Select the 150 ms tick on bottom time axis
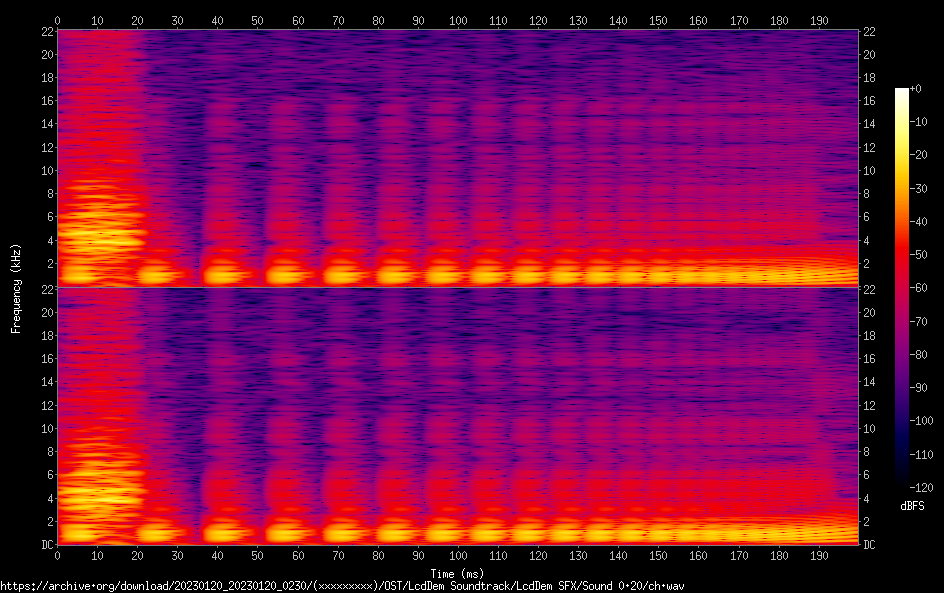Screen dimensions: 944x593 [x=658, y=556]
